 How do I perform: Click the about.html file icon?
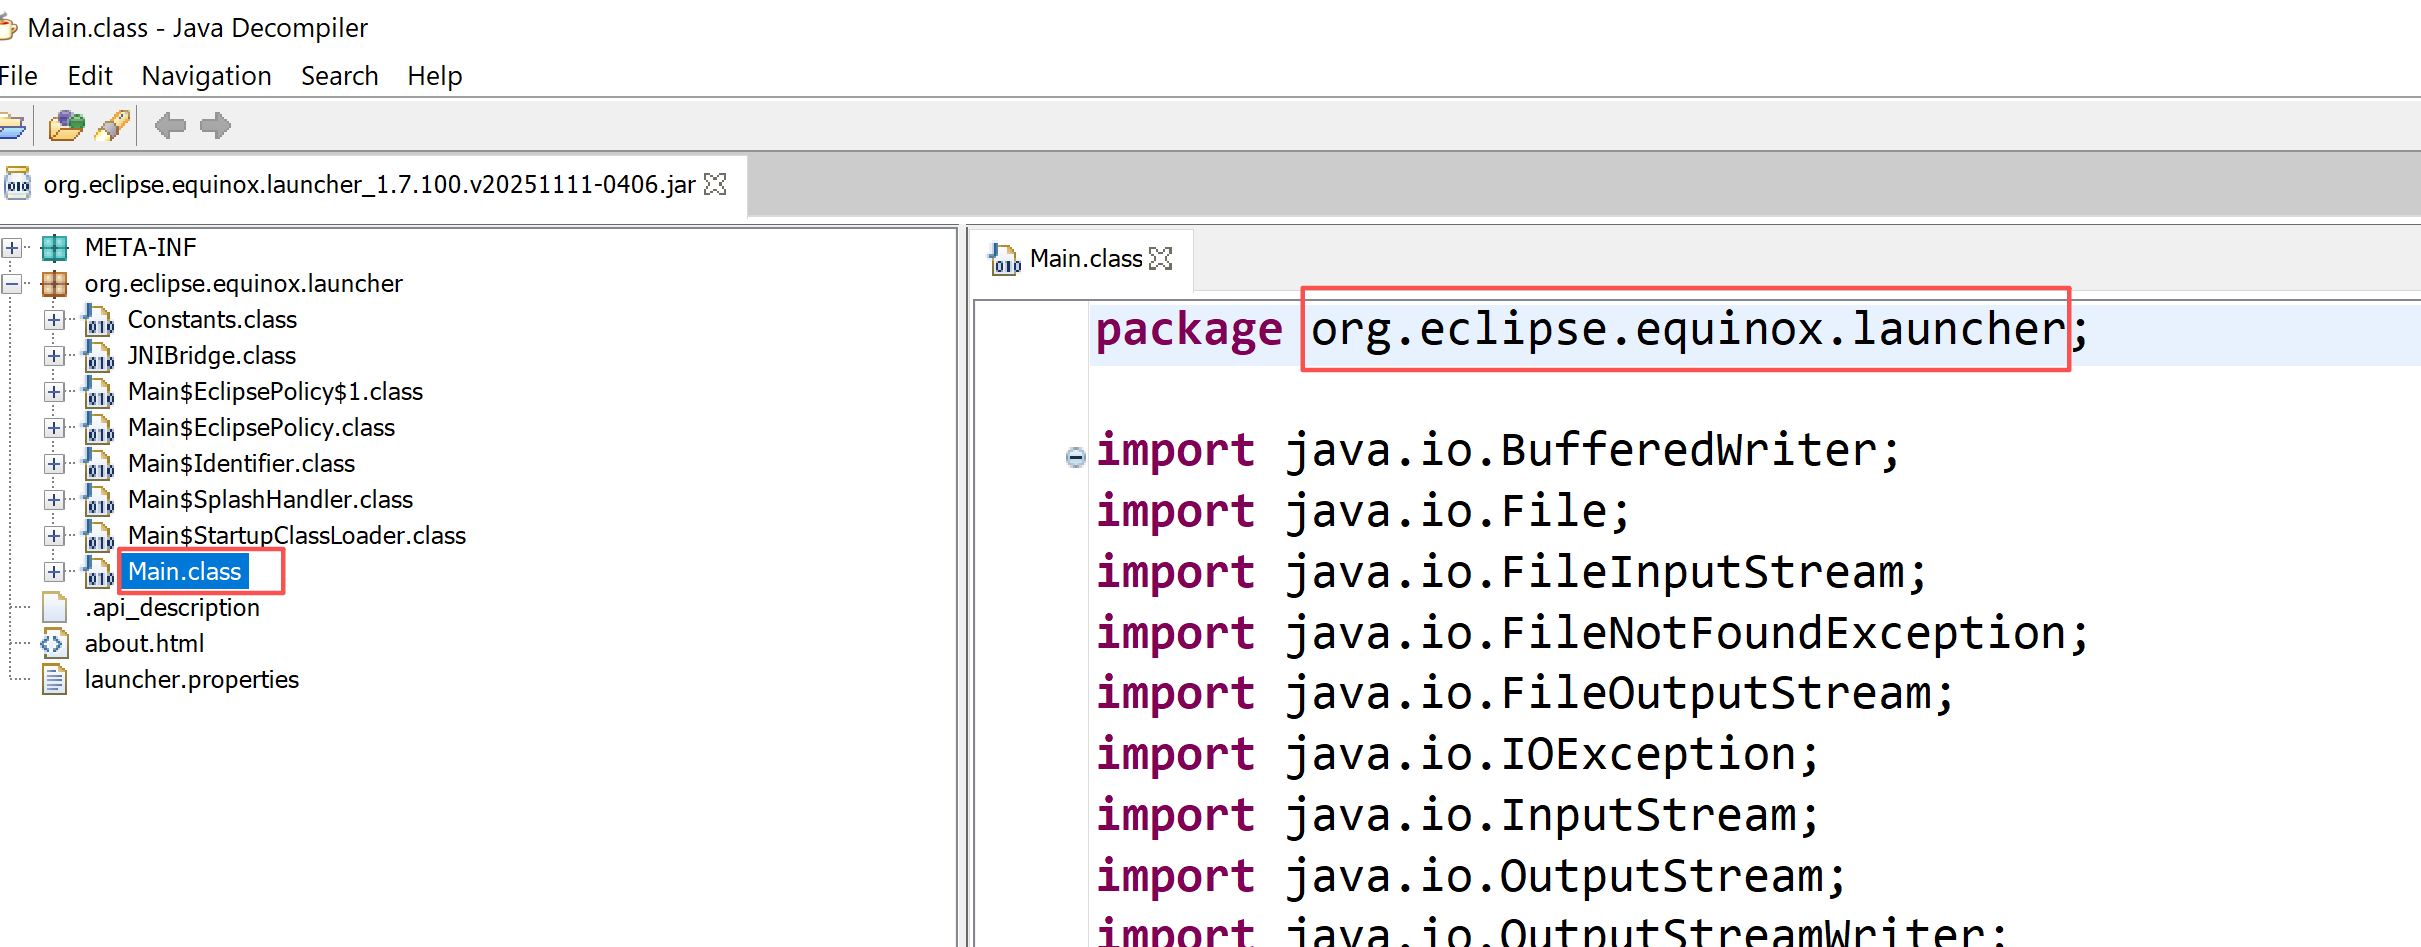[55, 643]
